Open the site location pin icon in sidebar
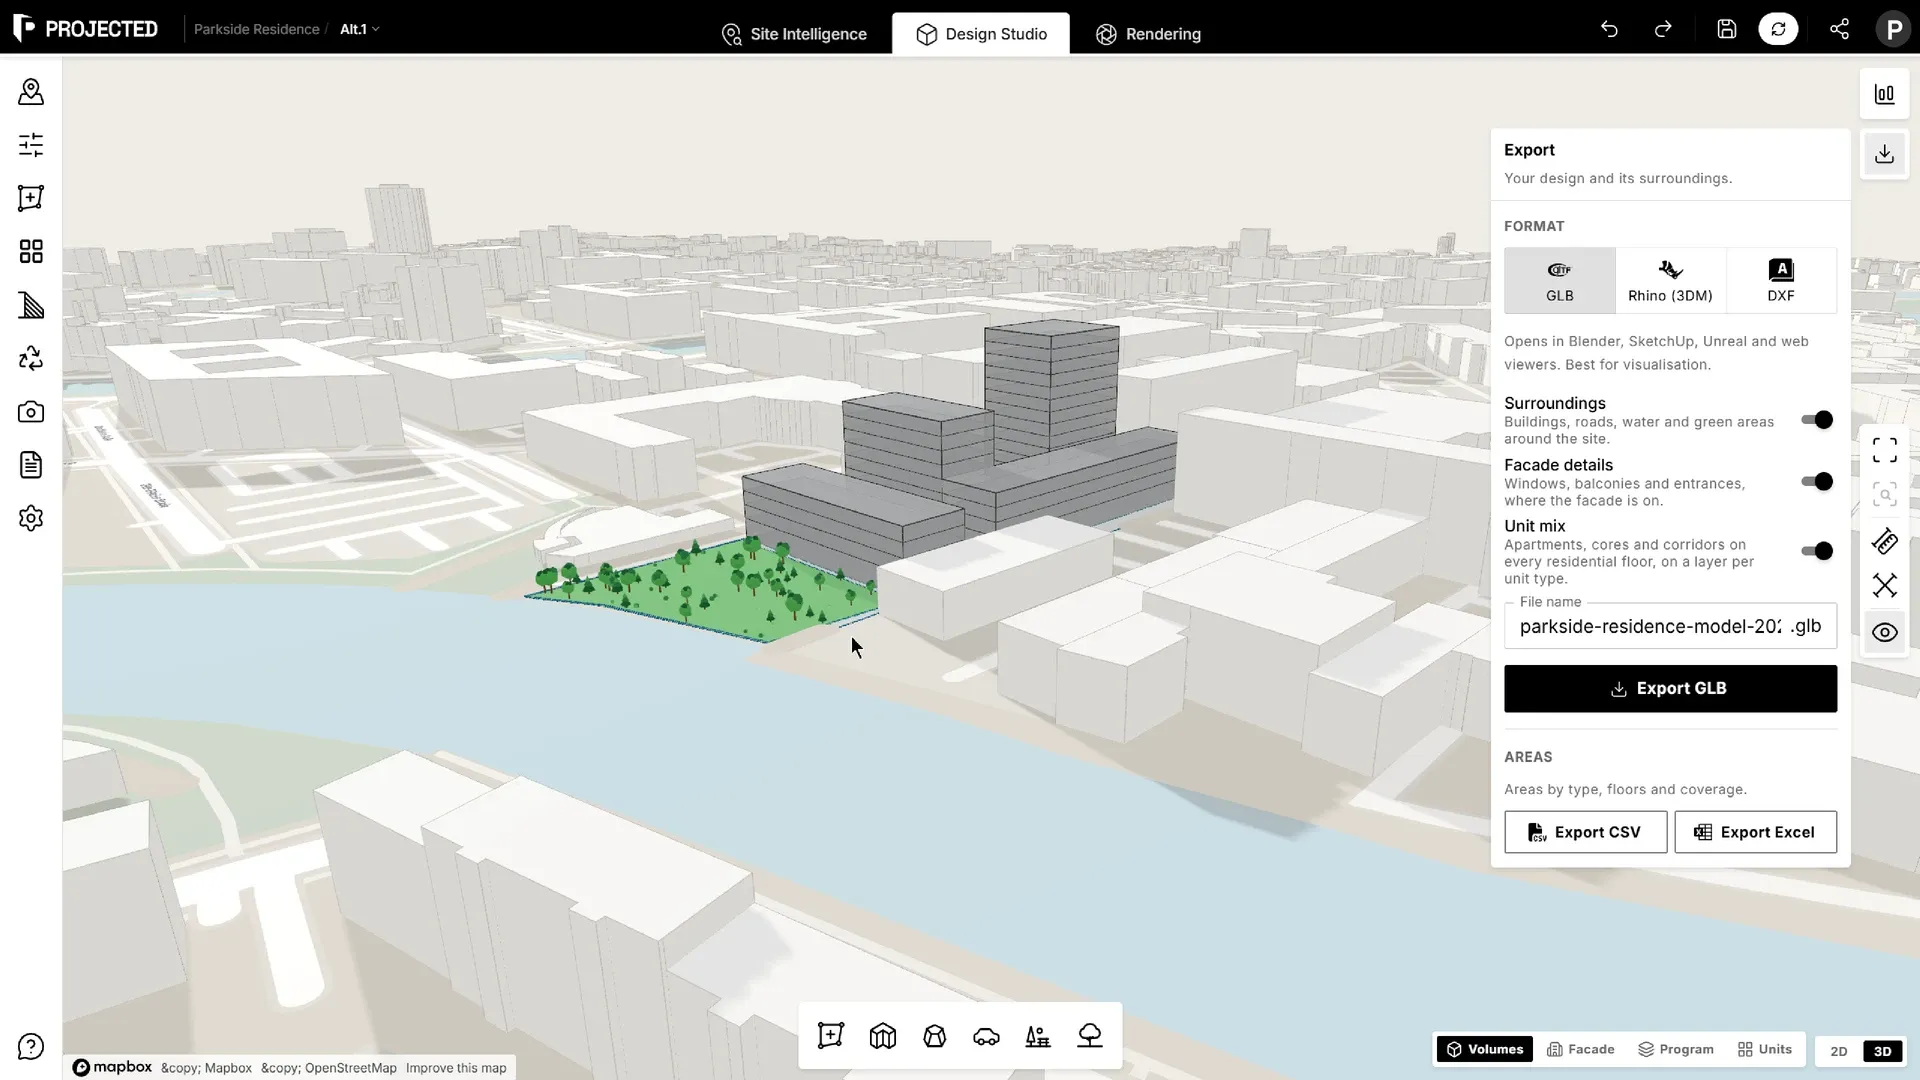The width and height of the screenshot is (1920, 1080). [31, 92]
